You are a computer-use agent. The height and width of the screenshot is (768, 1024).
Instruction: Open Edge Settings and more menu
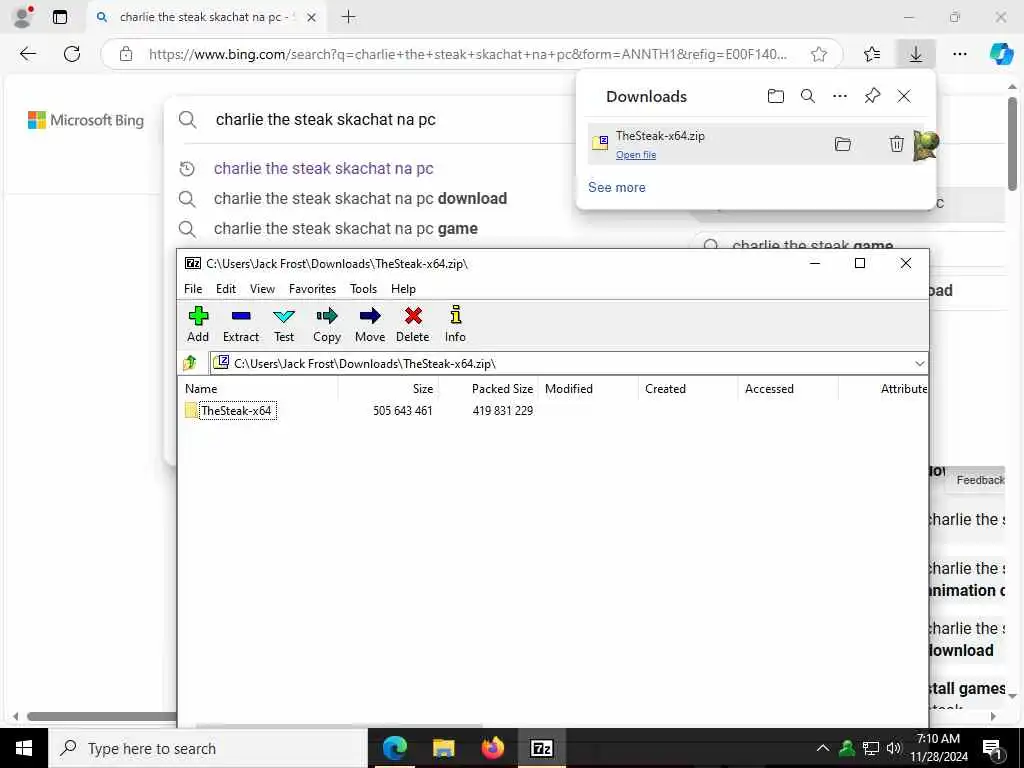(x=960, y=54)
